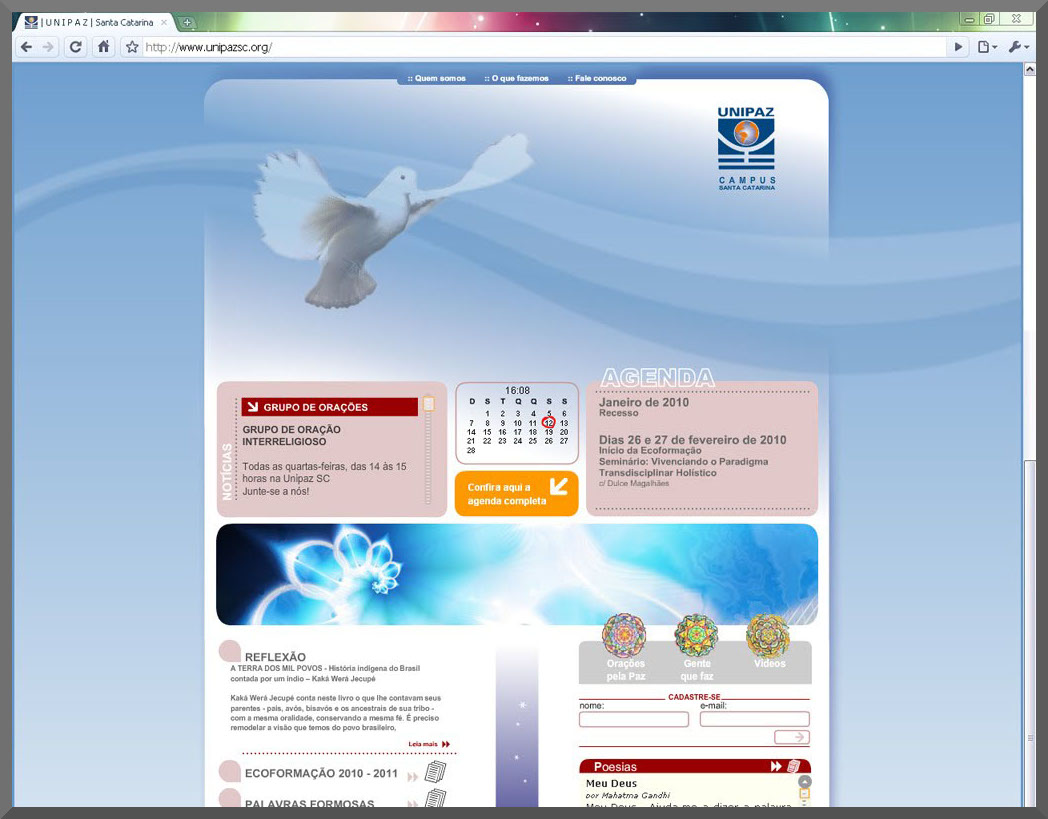Click the document icon beside Ecoformação
This screenshot has height=819, width=1048.
point(435,772)
